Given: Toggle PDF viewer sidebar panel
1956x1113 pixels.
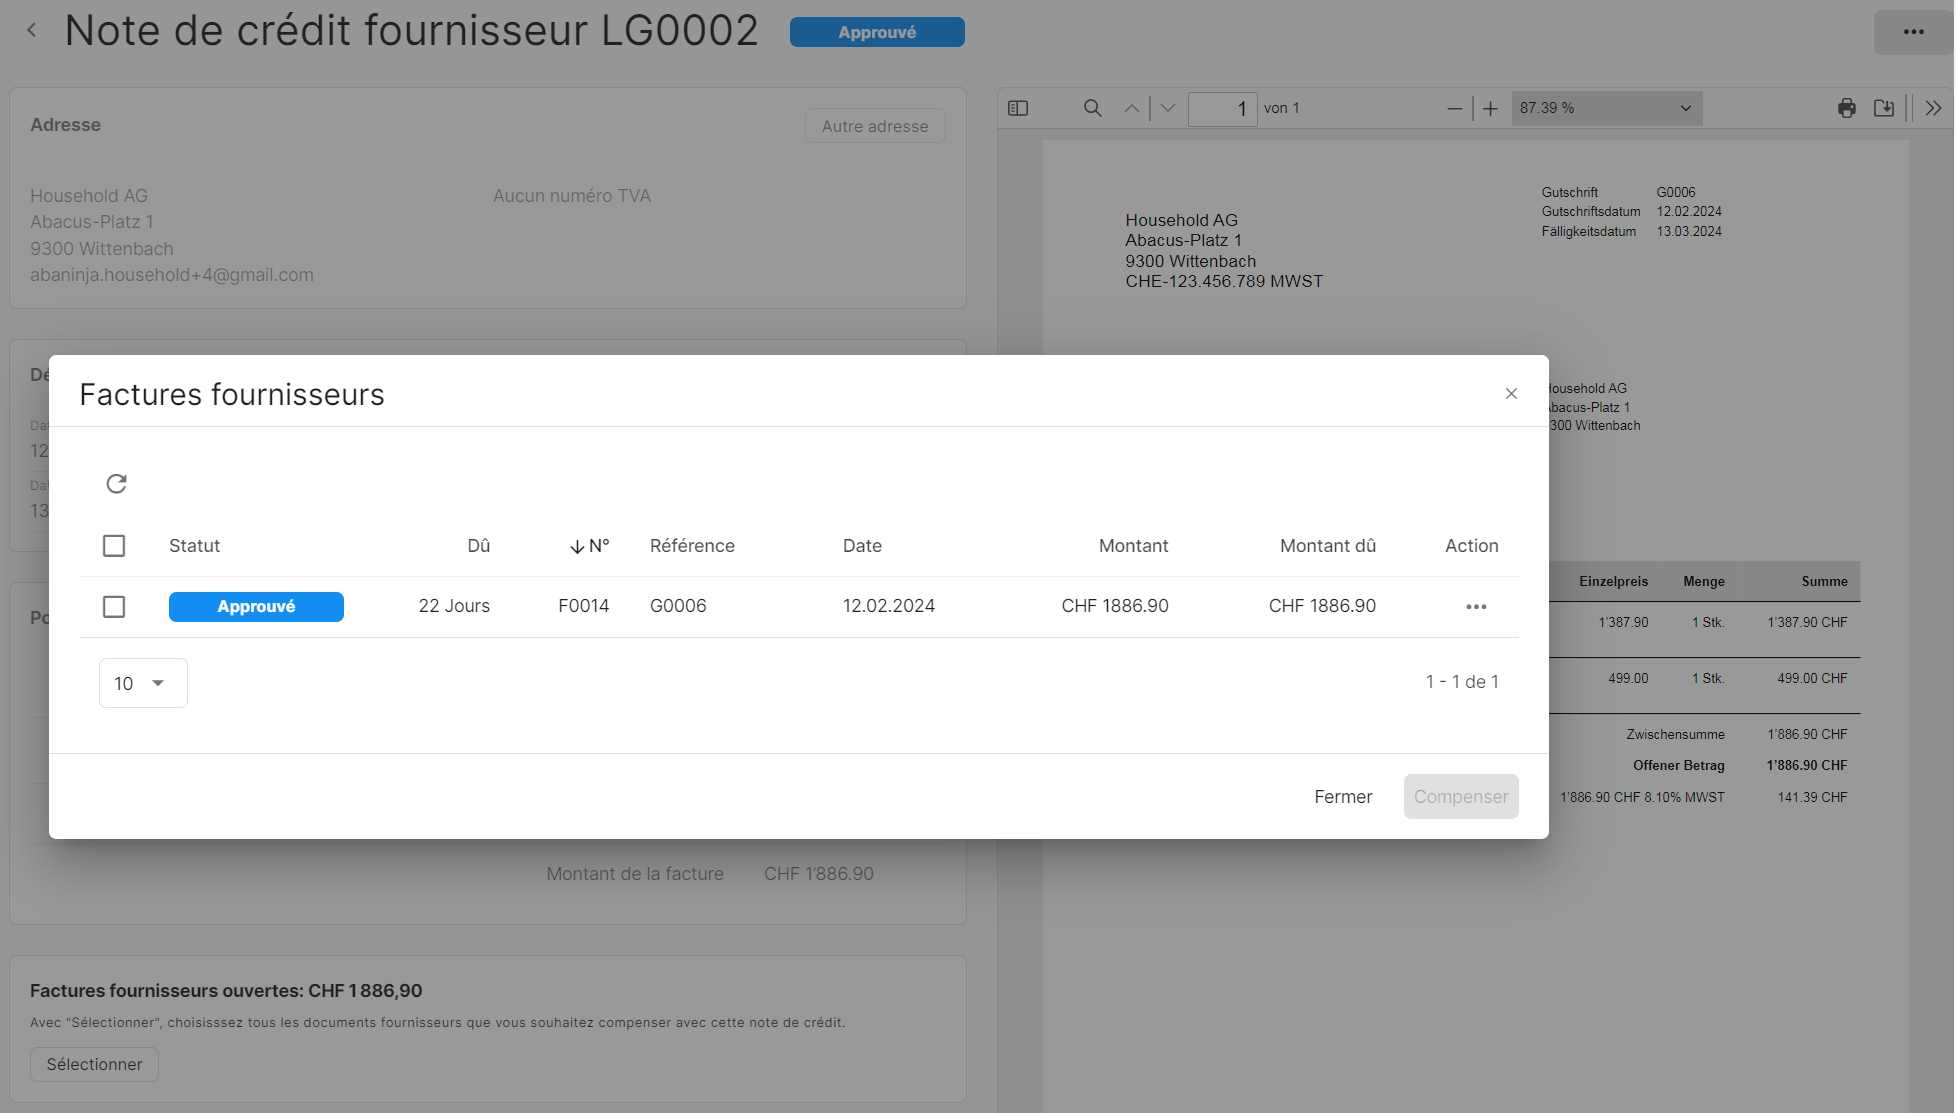Looking at the screenshot, I should pos(1018,108).
